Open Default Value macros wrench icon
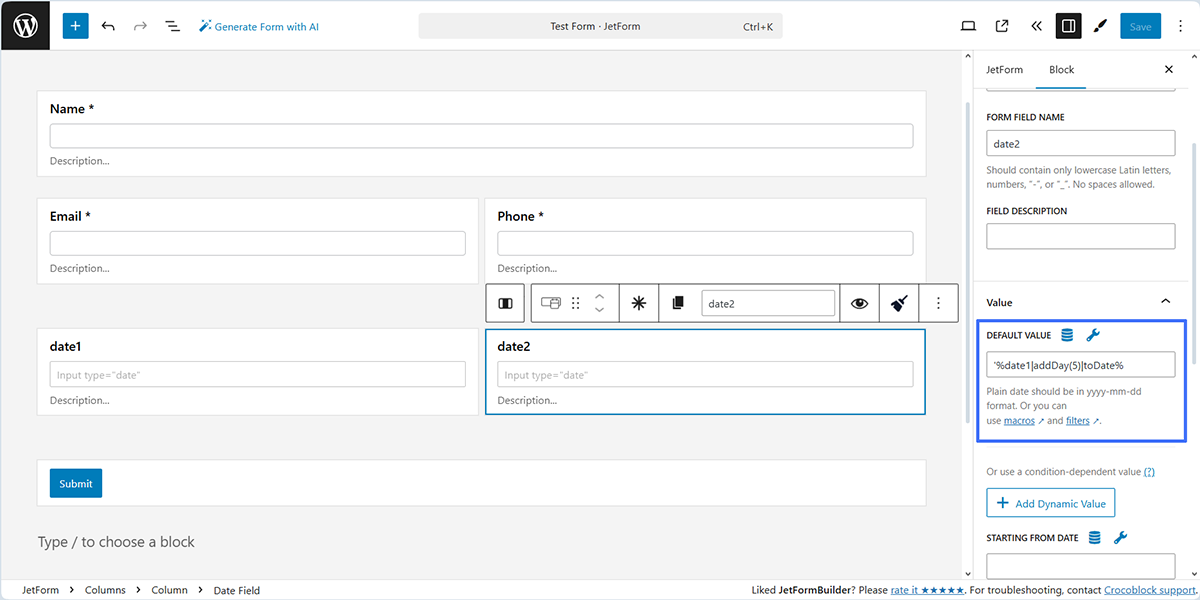 point(1093,335)
